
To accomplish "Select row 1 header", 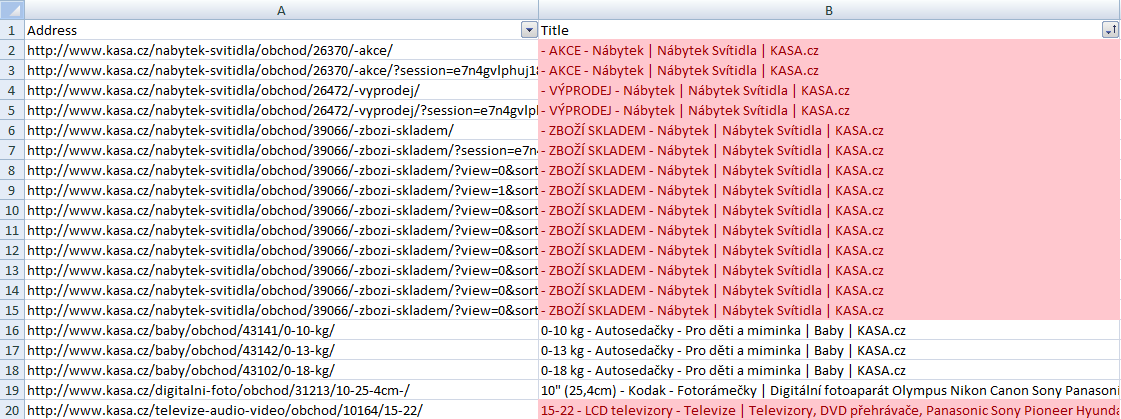I will pyautogui.click(x=12, y=30).
